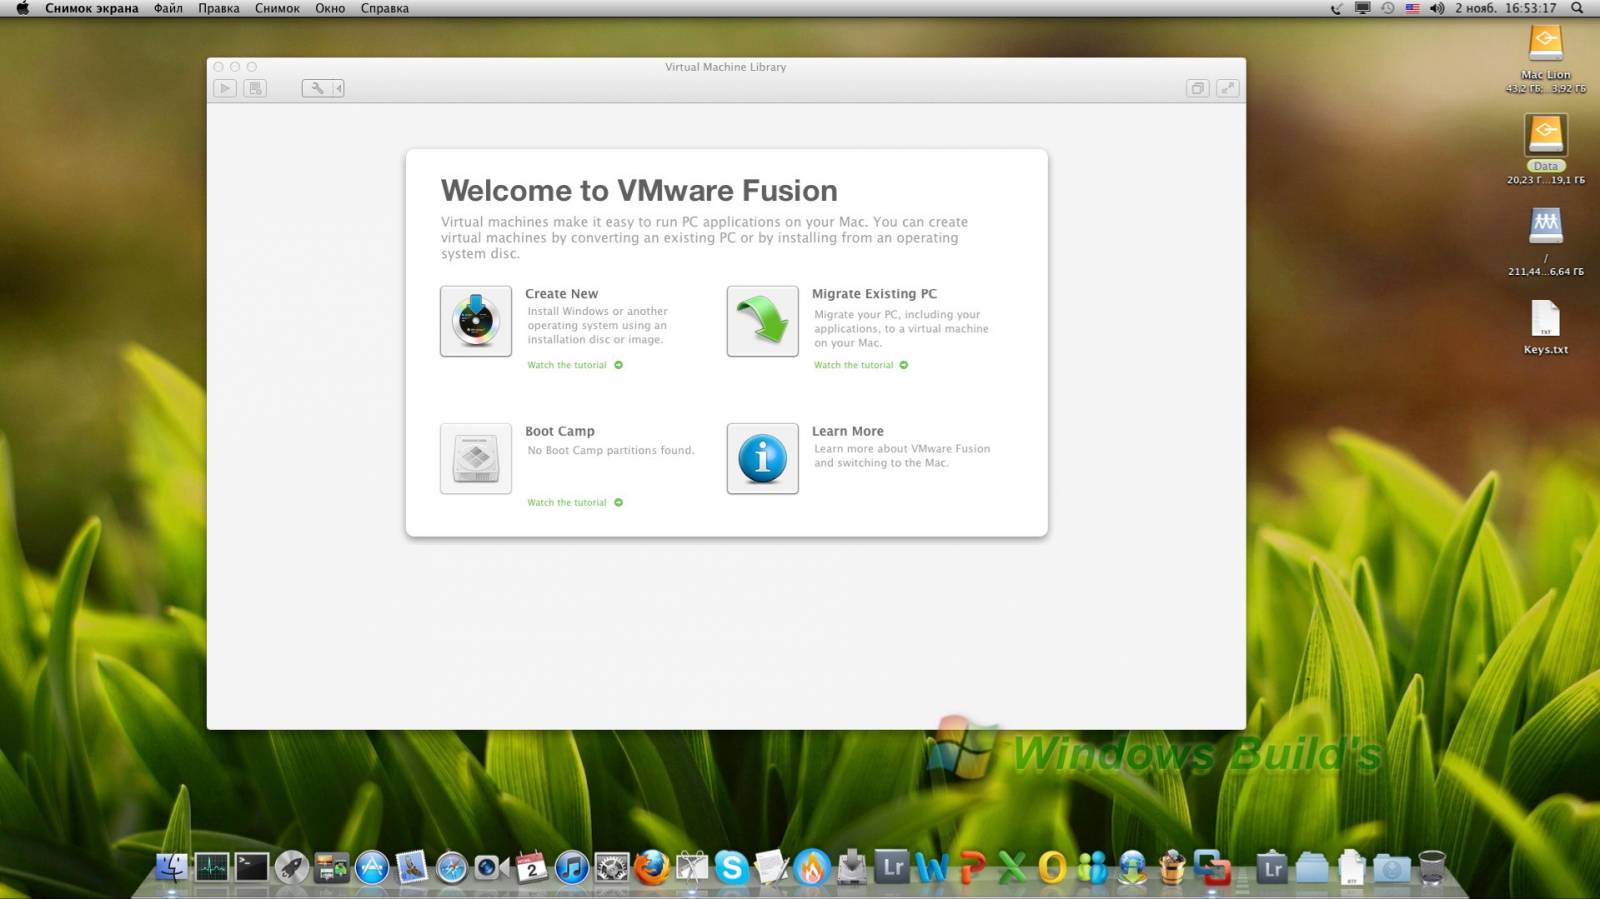Screen dimensions: 1600x899
Task: Select the Data drive on desktop
Action: [1546, 135]
